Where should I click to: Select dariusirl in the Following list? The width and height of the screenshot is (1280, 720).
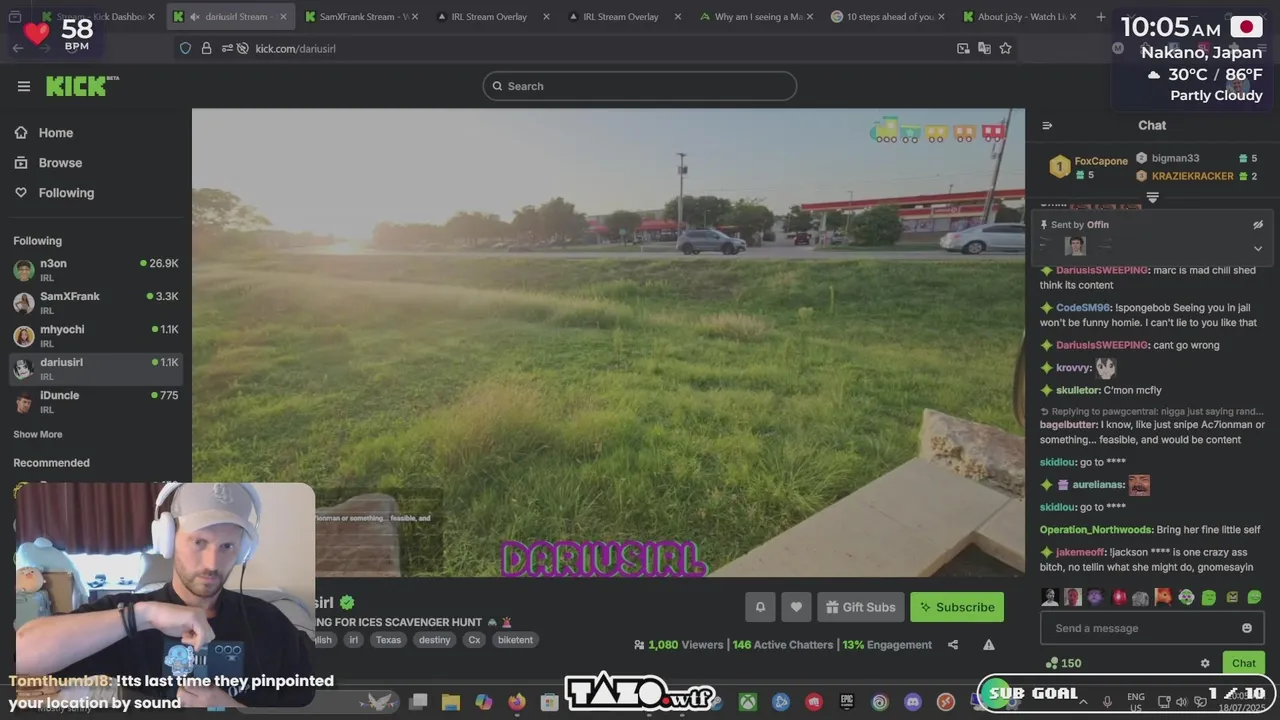(x=96, y=368)
